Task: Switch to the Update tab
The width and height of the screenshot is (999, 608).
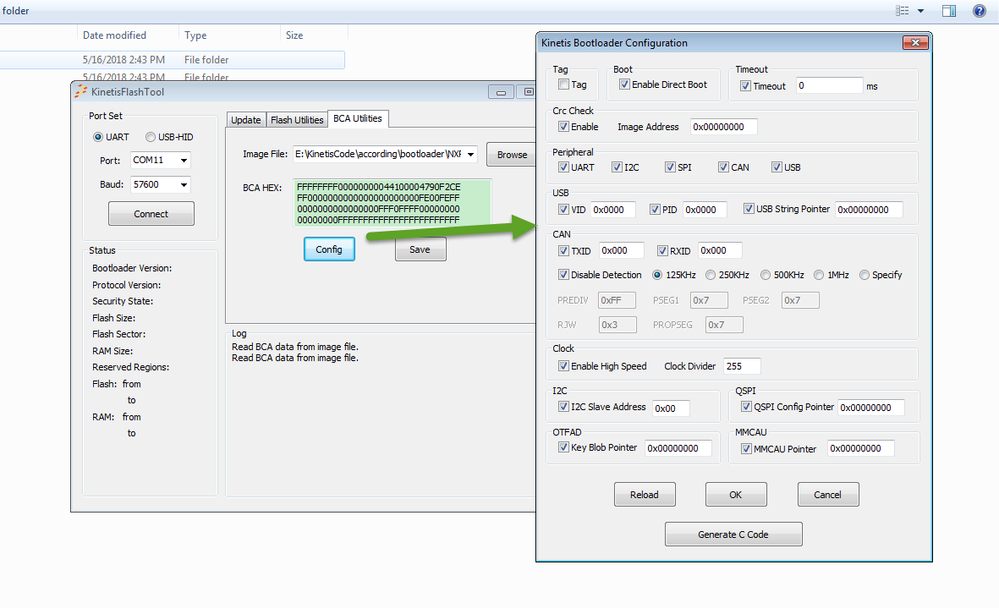Action: click(245, 120)
